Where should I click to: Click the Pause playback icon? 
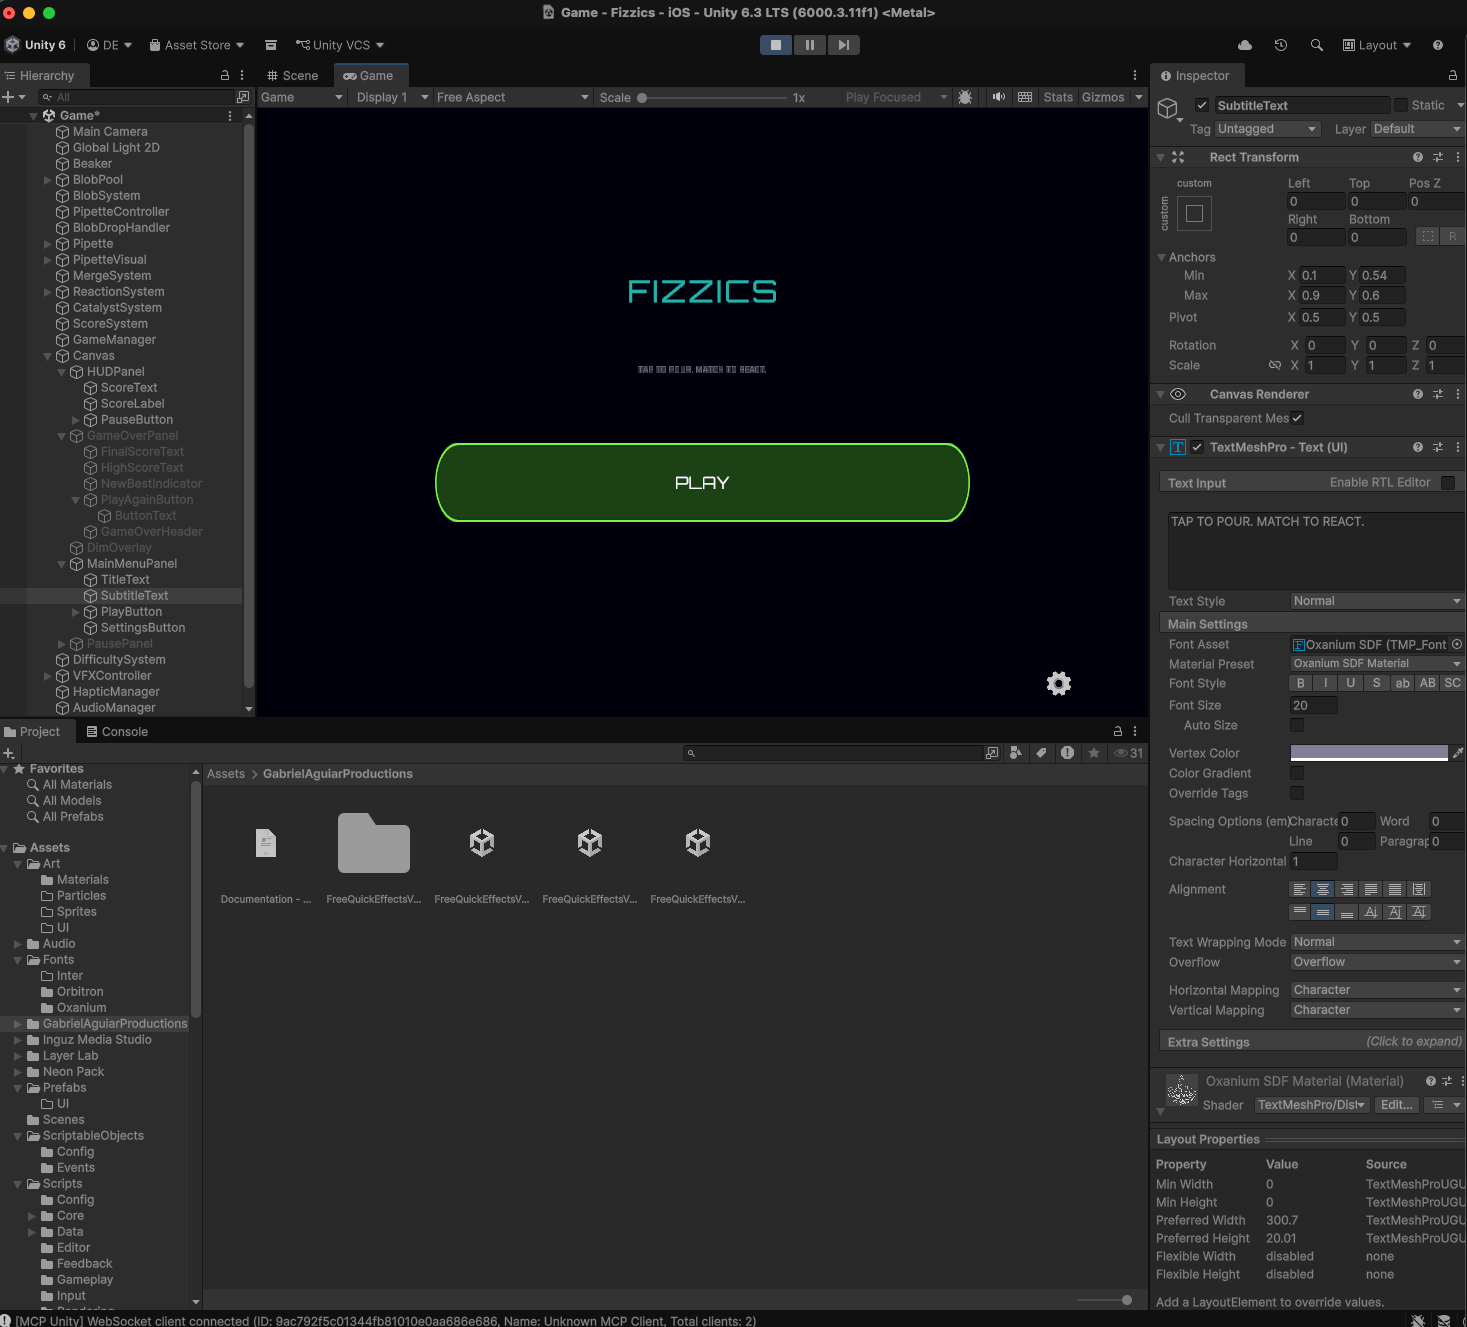(x=809, y=44)
